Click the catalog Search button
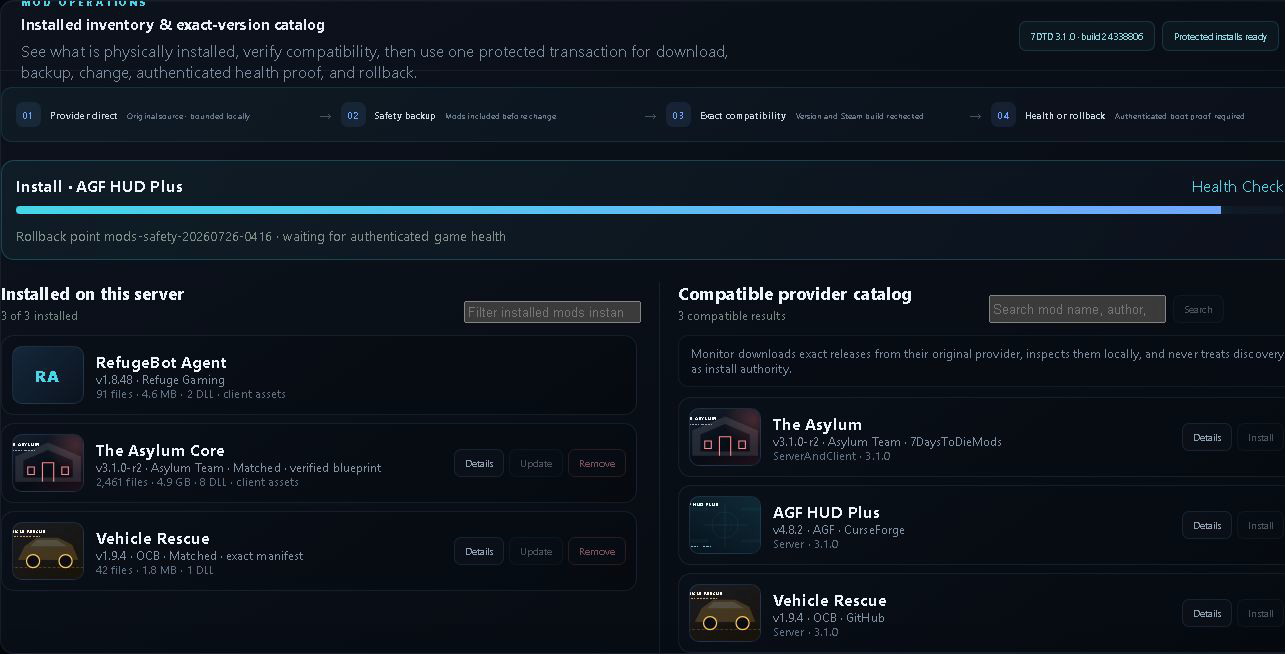 coord(1198,309)
